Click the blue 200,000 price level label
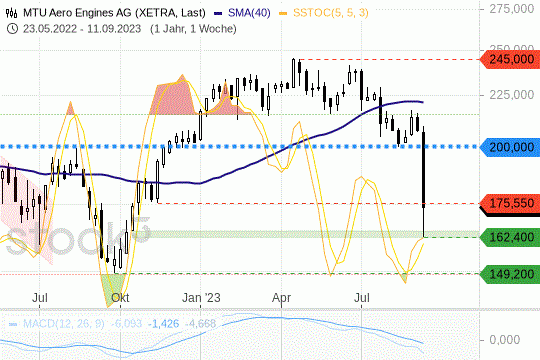540x360 pixels. [510, 147]
